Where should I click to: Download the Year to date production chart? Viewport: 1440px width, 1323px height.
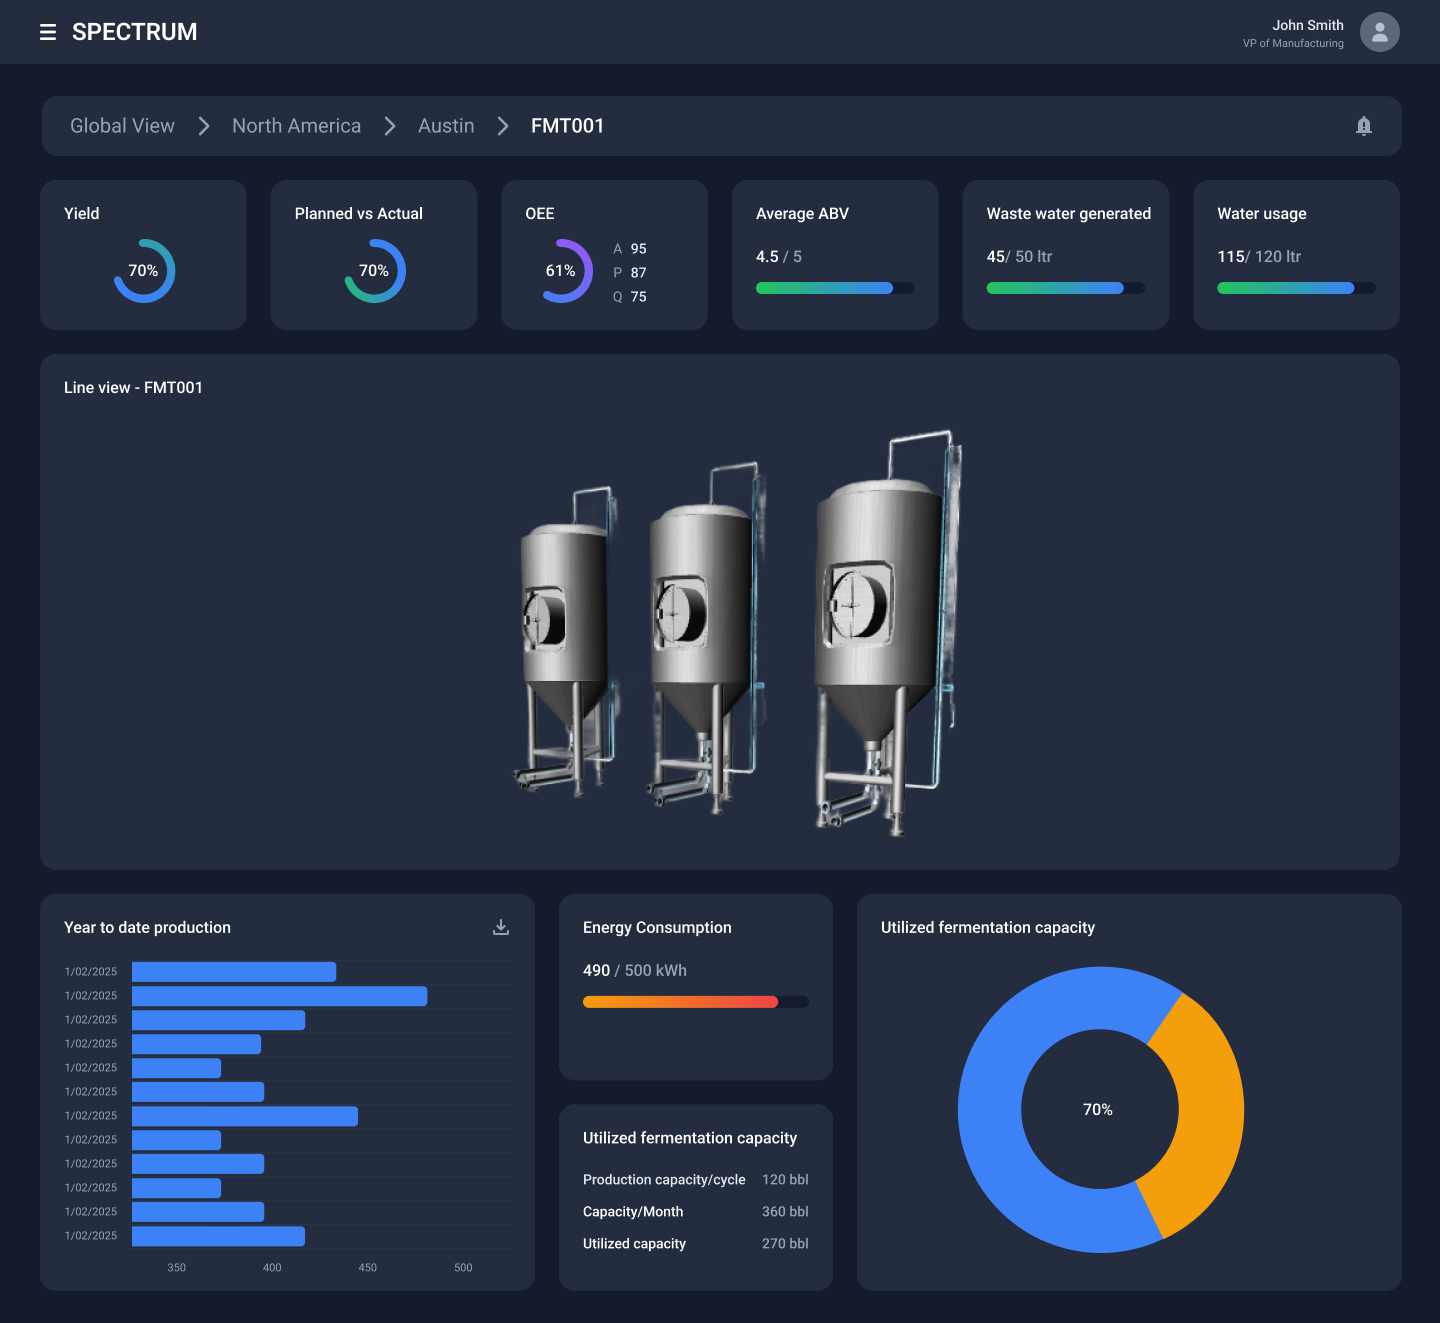click(500, 927)
